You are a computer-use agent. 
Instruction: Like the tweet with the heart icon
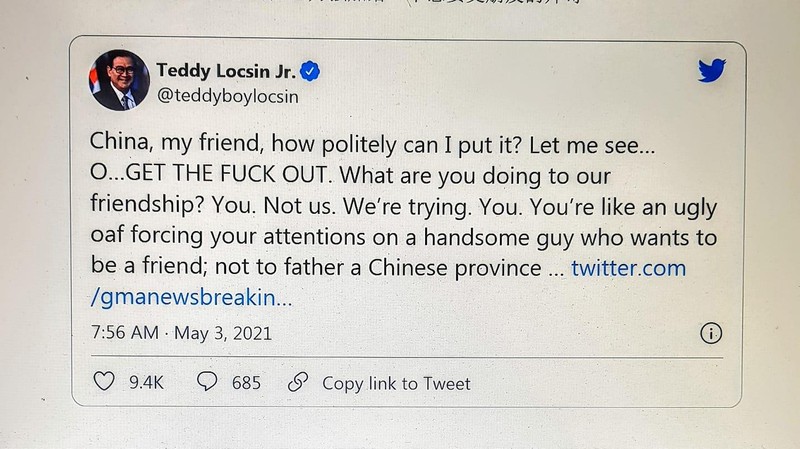click(x=104, y=383)
